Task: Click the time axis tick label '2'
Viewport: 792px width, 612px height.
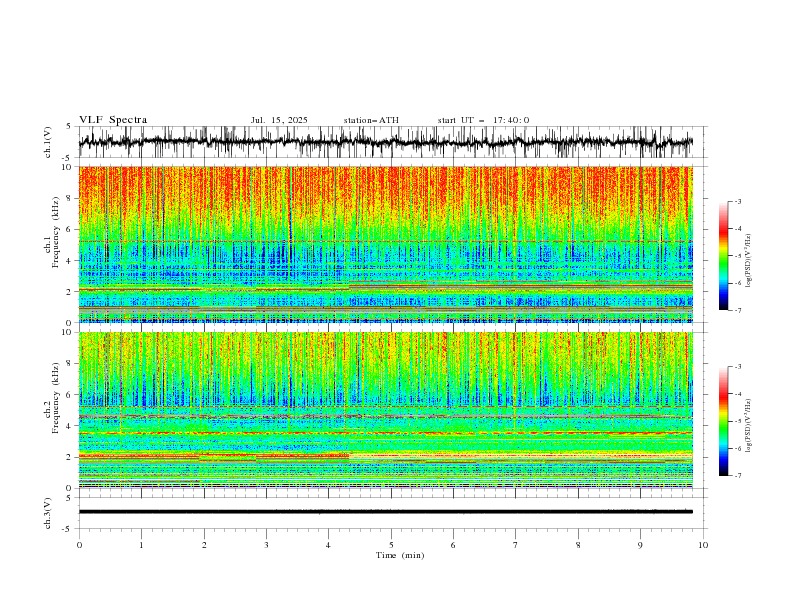Action: tap(204, 545)
